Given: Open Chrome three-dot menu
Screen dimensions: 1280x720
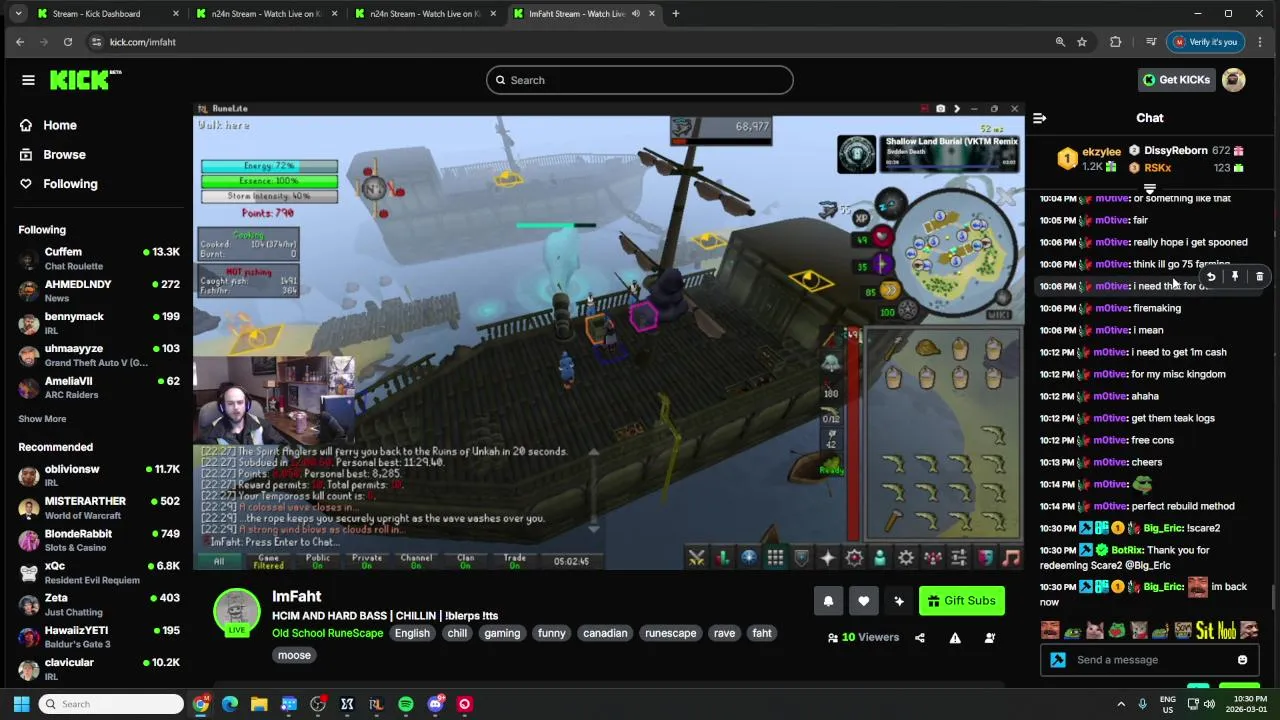Looking at the screenshot, I should (x=1260, y=42).
